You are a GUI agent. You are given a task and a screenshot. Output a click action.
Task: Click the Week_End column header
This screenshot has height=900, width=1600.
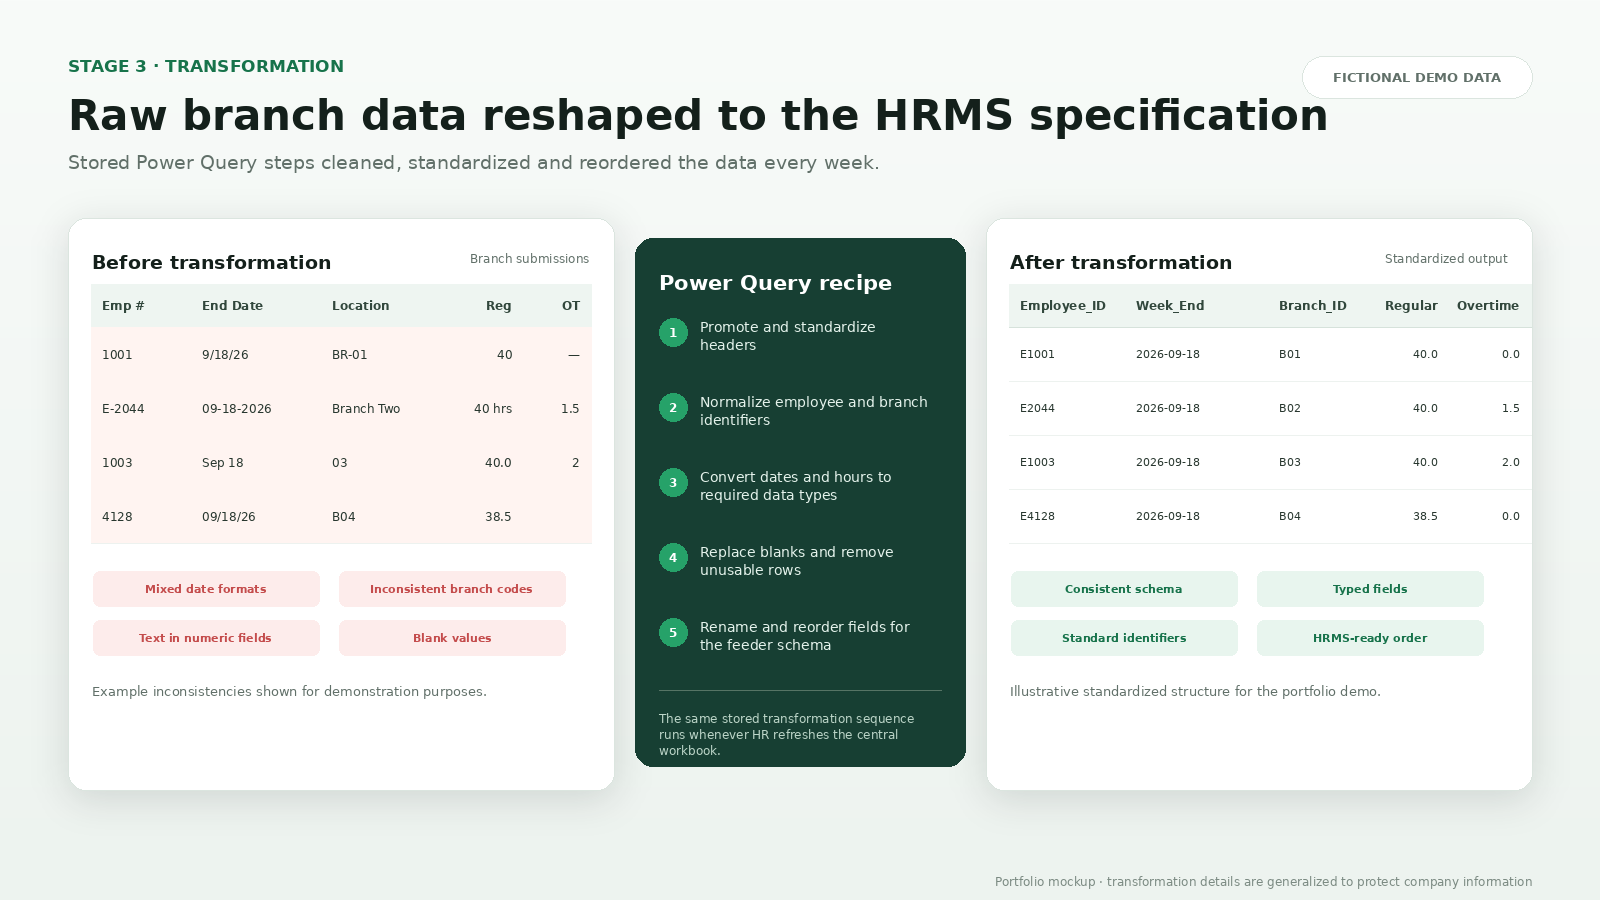(1170, 306)
